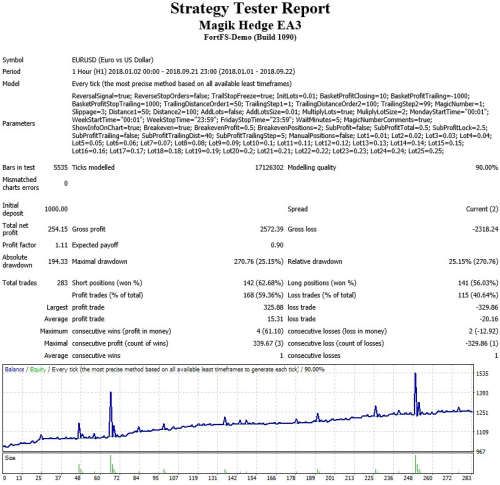Select the gross profit value 2572.39

click(271, 229)
